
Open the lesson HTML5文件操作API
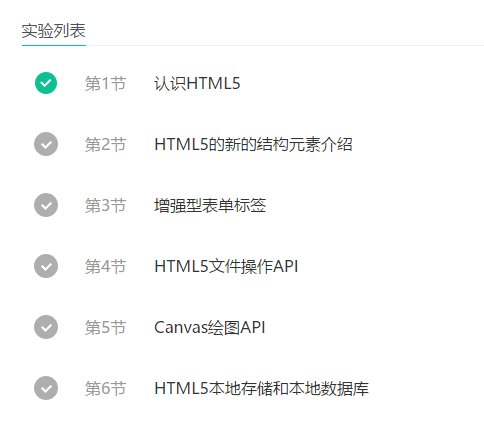click(x=226, y=266)
